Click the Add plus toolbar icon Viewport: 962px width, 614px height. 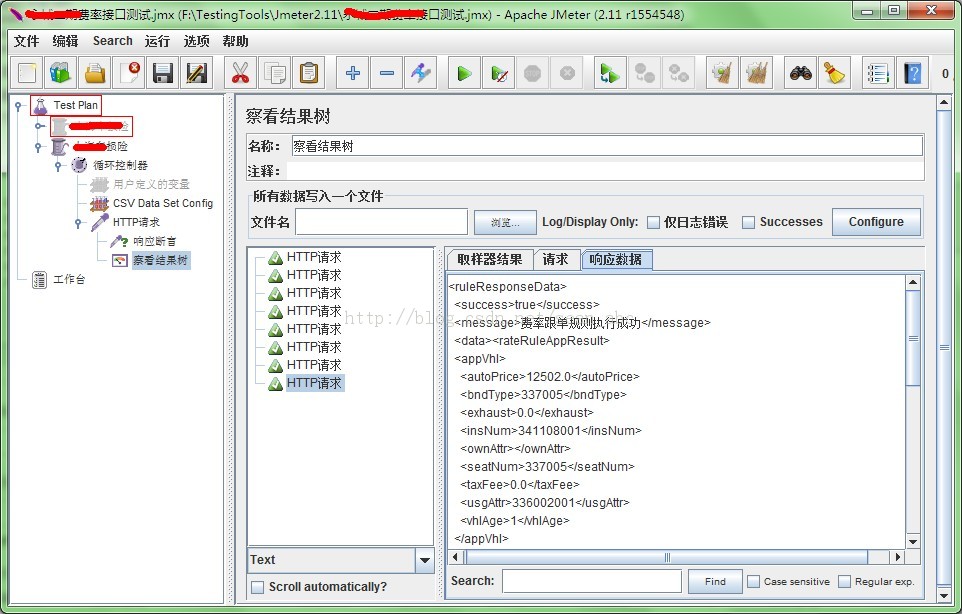coord(352,73)
